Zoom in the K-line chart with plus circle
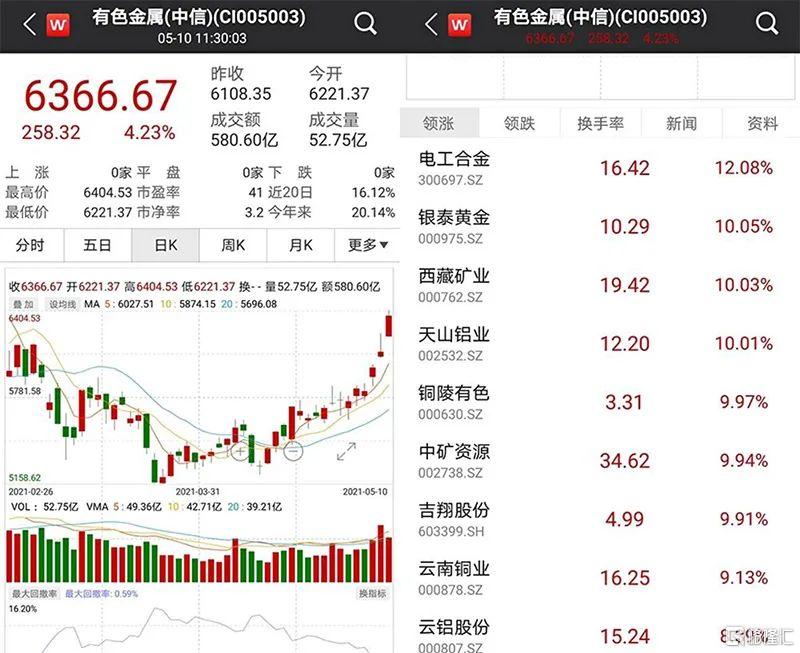The width and height of the screenshot is (800, 653). tap(239, 451)
